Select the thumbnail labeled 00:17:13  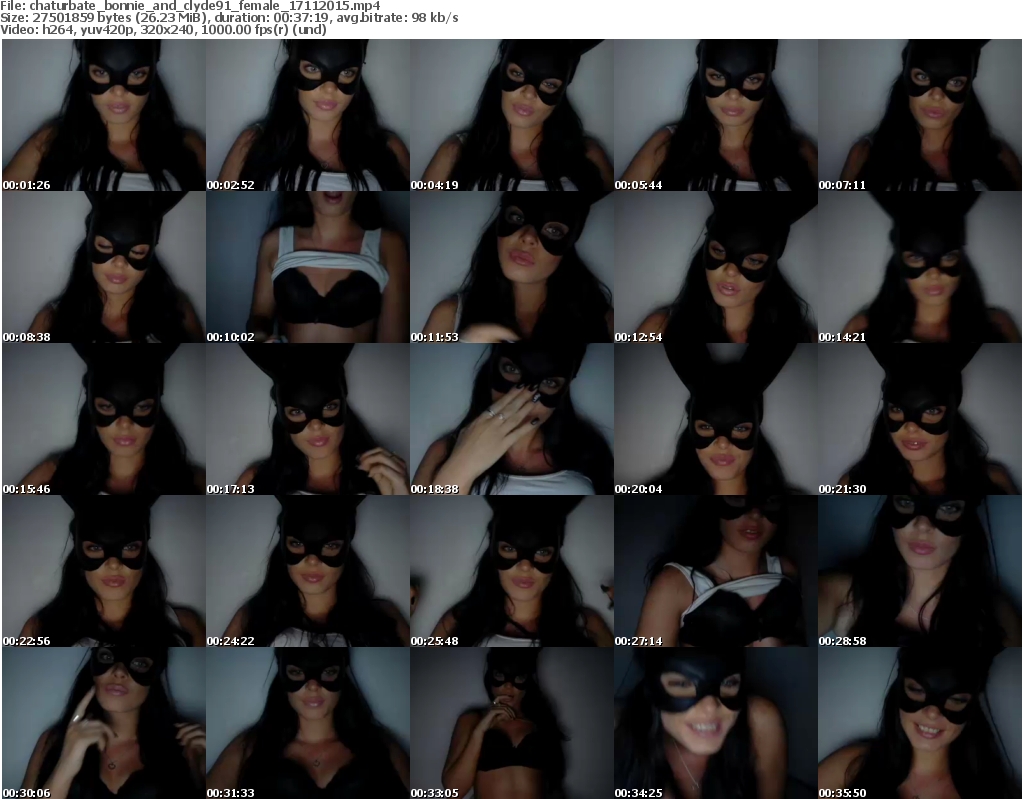point(308,419)
